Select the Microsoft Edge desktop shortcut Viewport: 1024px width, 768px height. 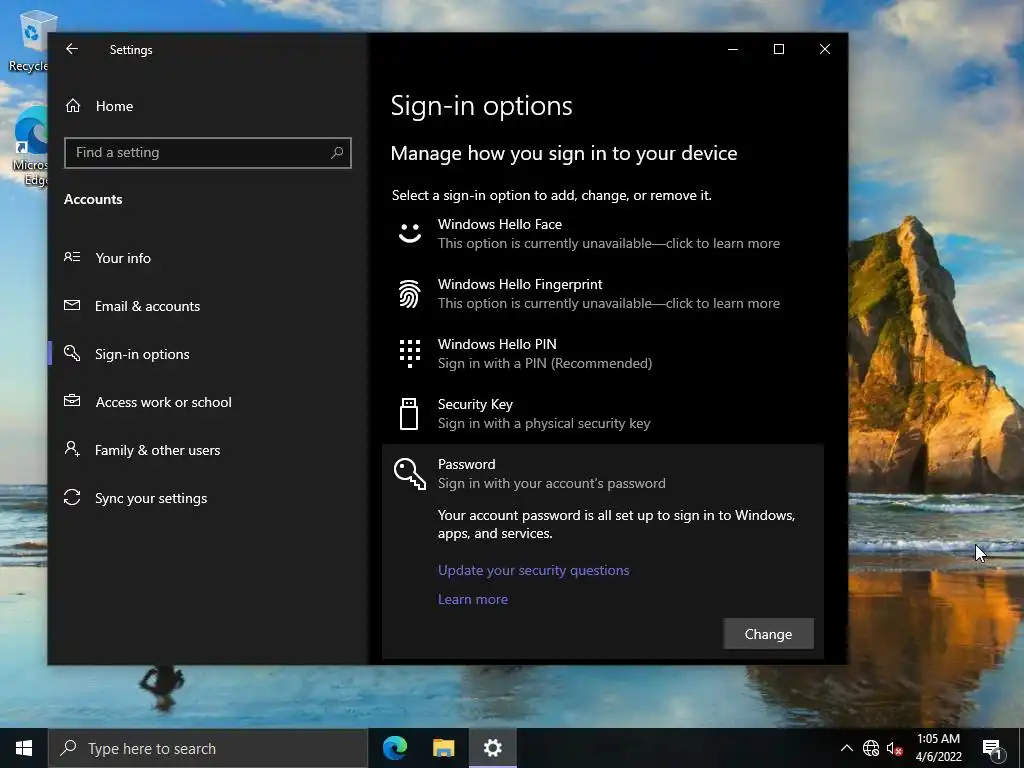30,147
